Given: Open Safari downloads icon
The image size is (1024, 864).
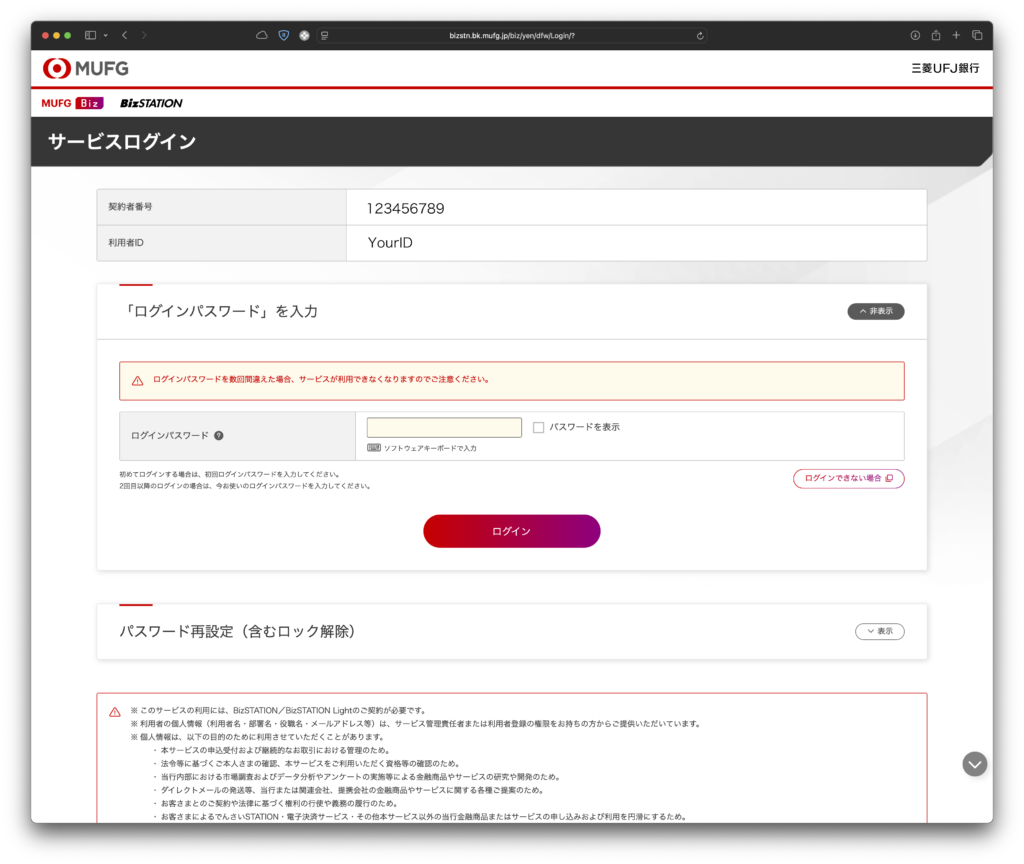Looking at the screenshot, I should 915,35.
